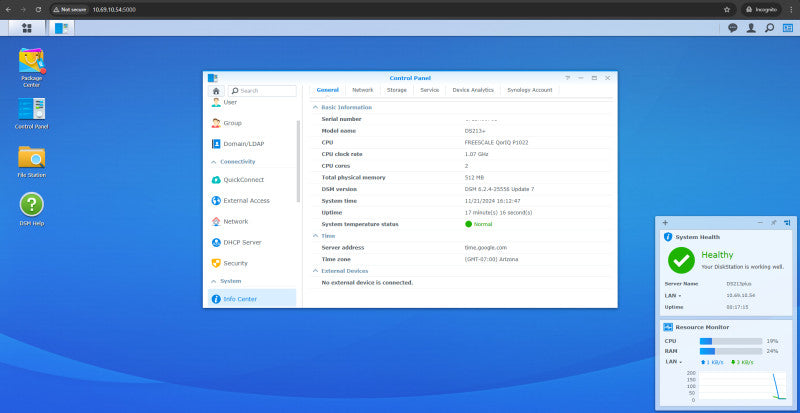
Task: Open the DSM Main Menu grid icon
Action: point(27,28)
